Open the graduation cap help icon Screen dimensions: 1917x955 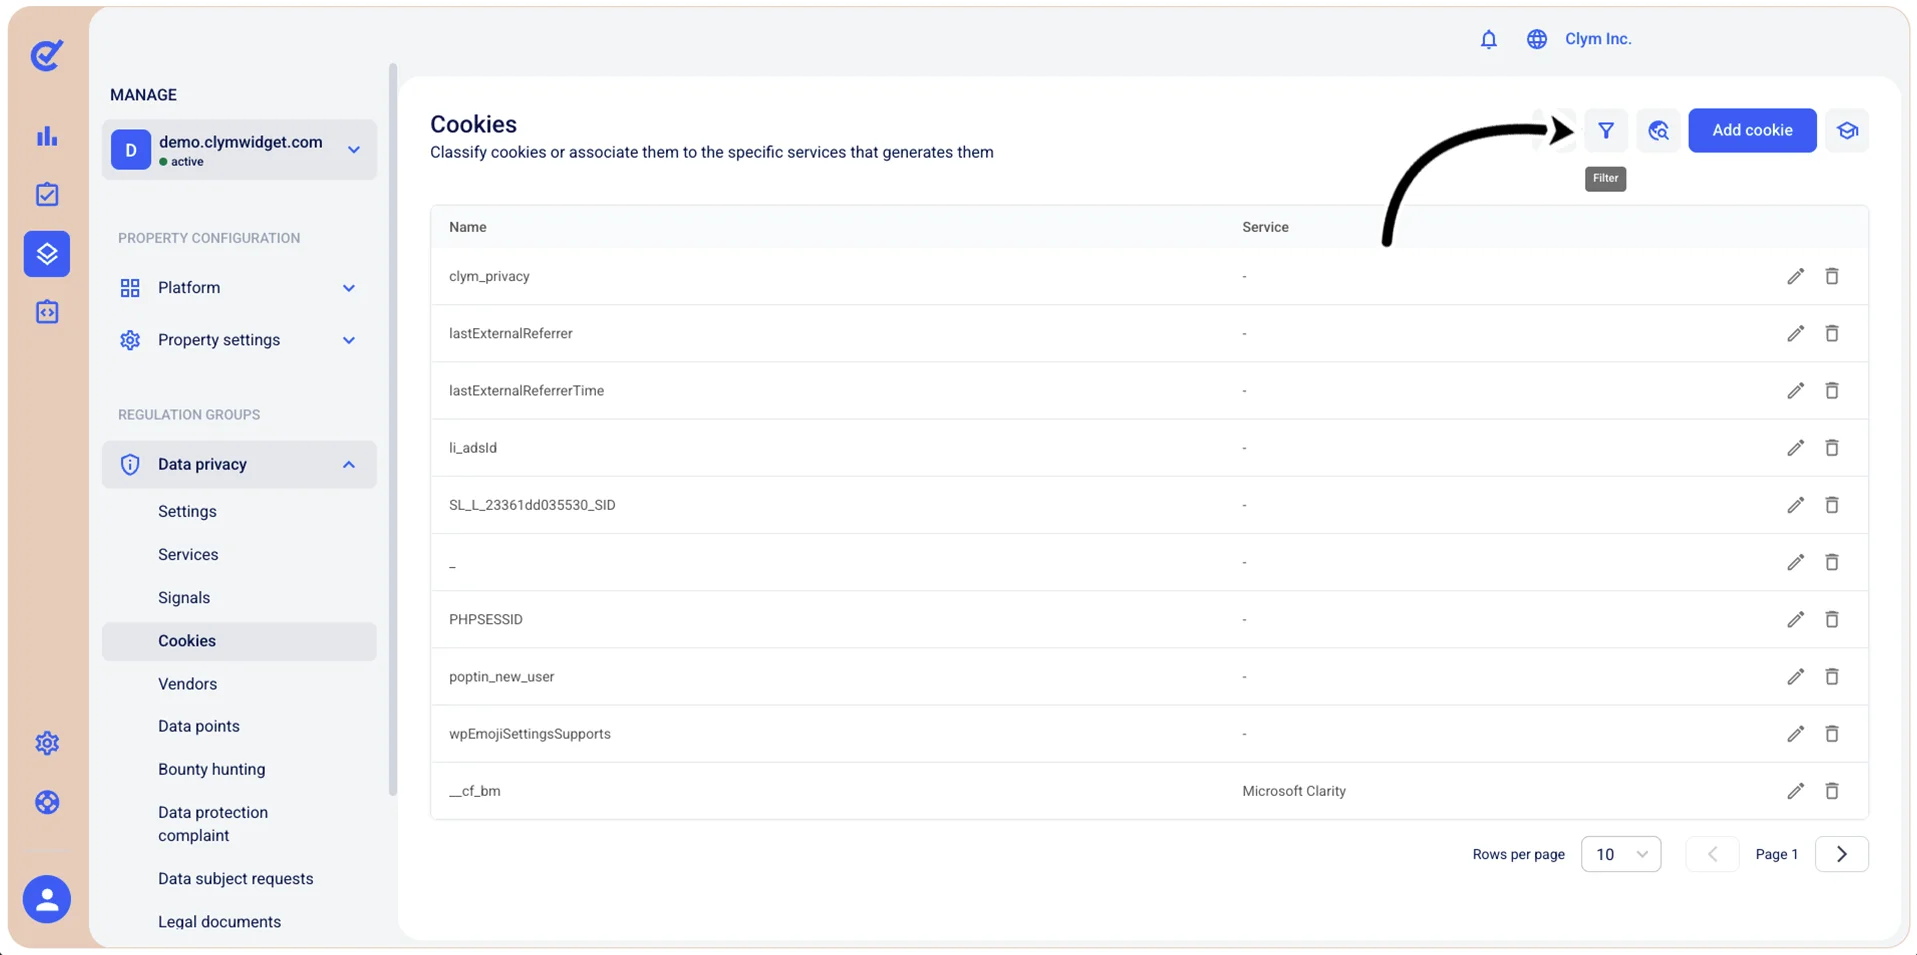pos(1847,130)
